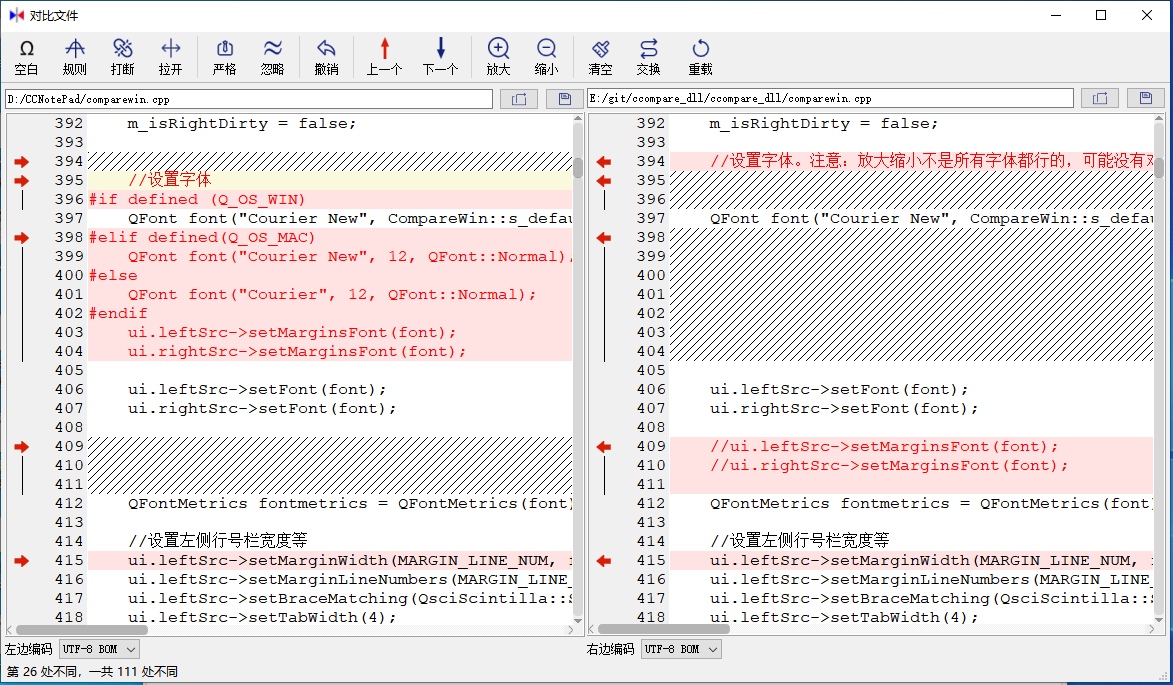Undo with the 撤销 button

(326, 58)
